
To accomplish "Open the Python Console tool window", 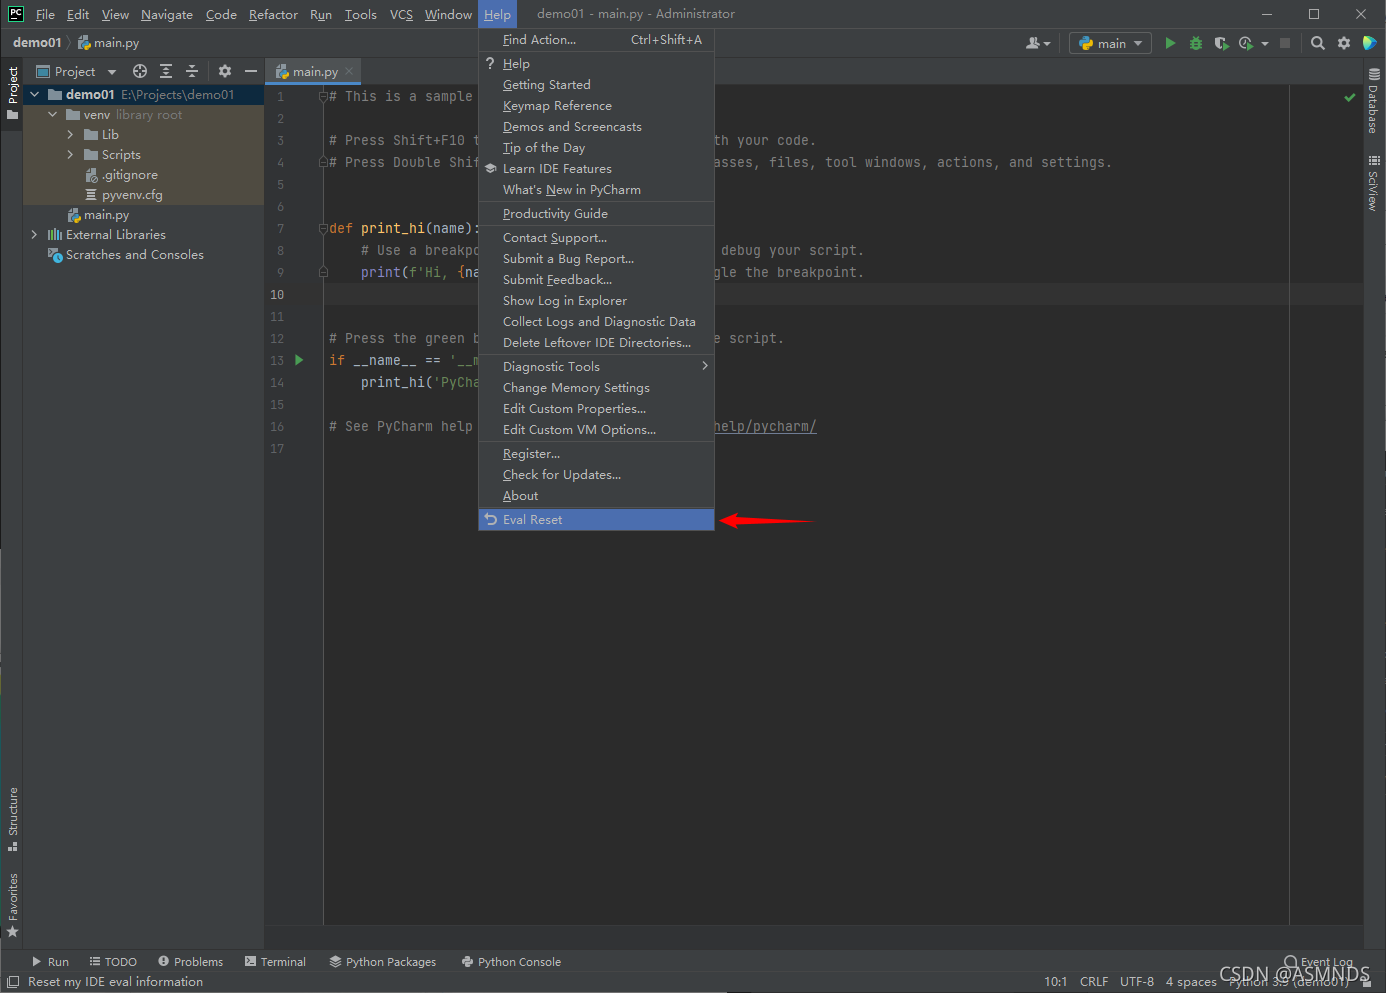I will tap(511, 962).
